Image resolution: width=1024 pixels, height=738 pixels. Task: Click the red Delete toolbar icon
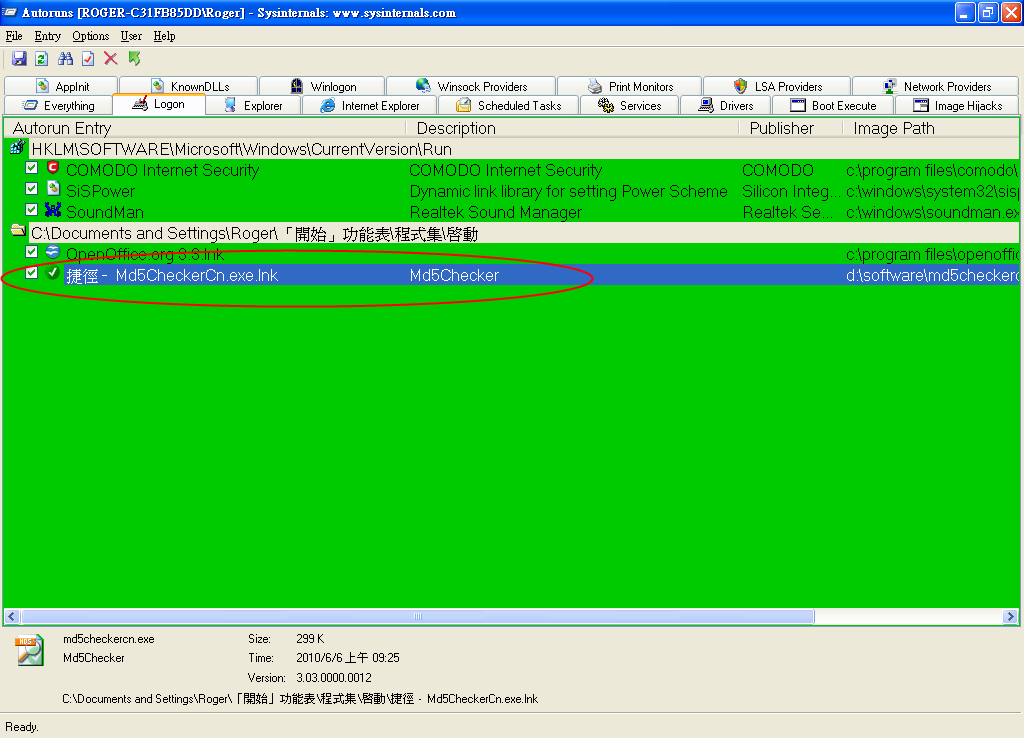(x=111, y=59)
